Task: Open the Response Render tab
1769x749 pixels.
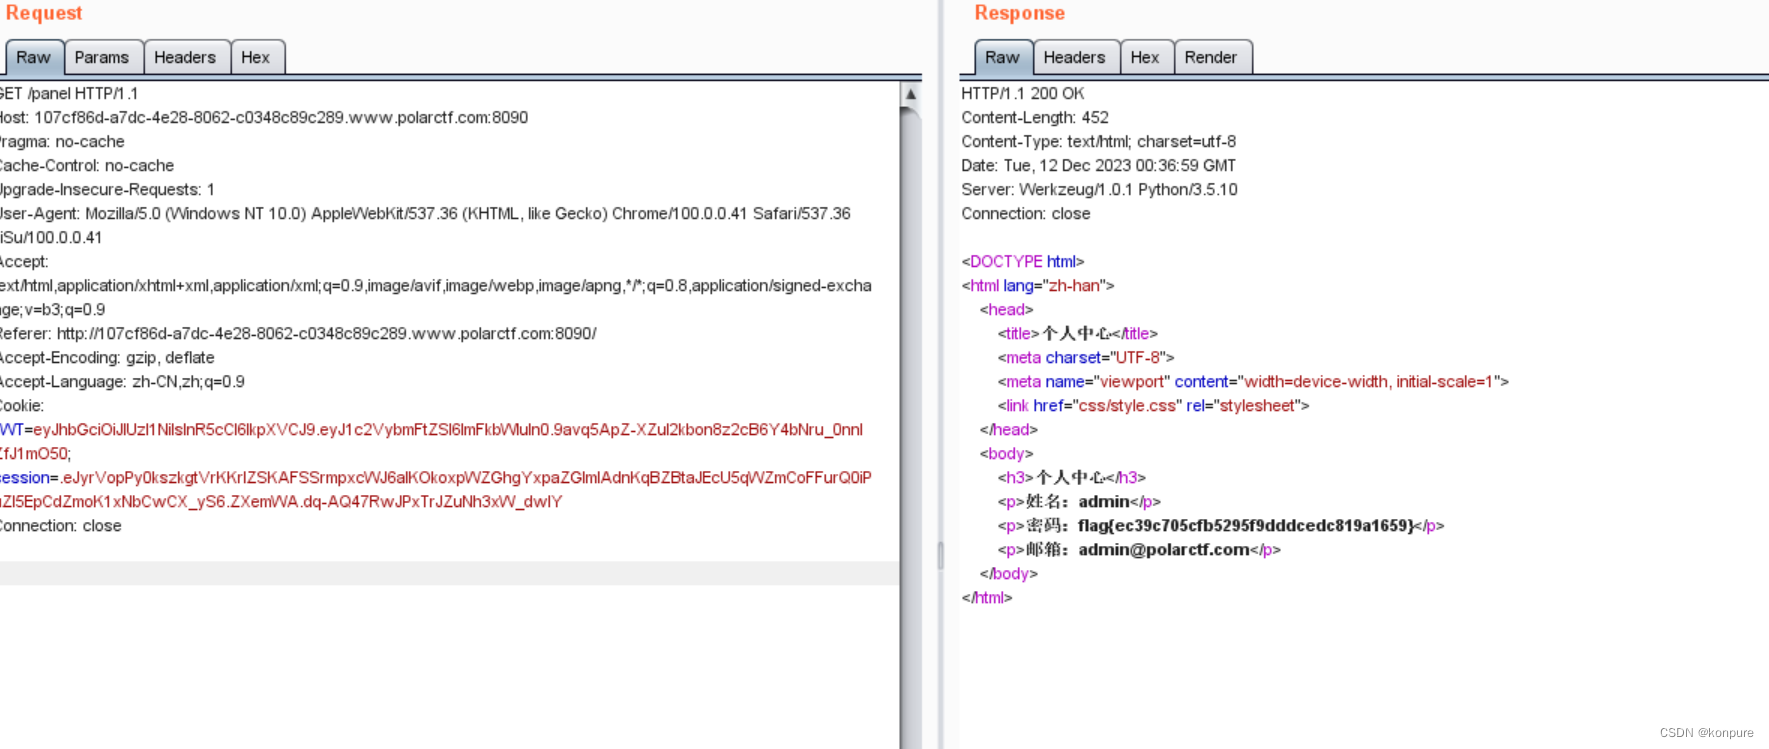Action: point(1211,57)
